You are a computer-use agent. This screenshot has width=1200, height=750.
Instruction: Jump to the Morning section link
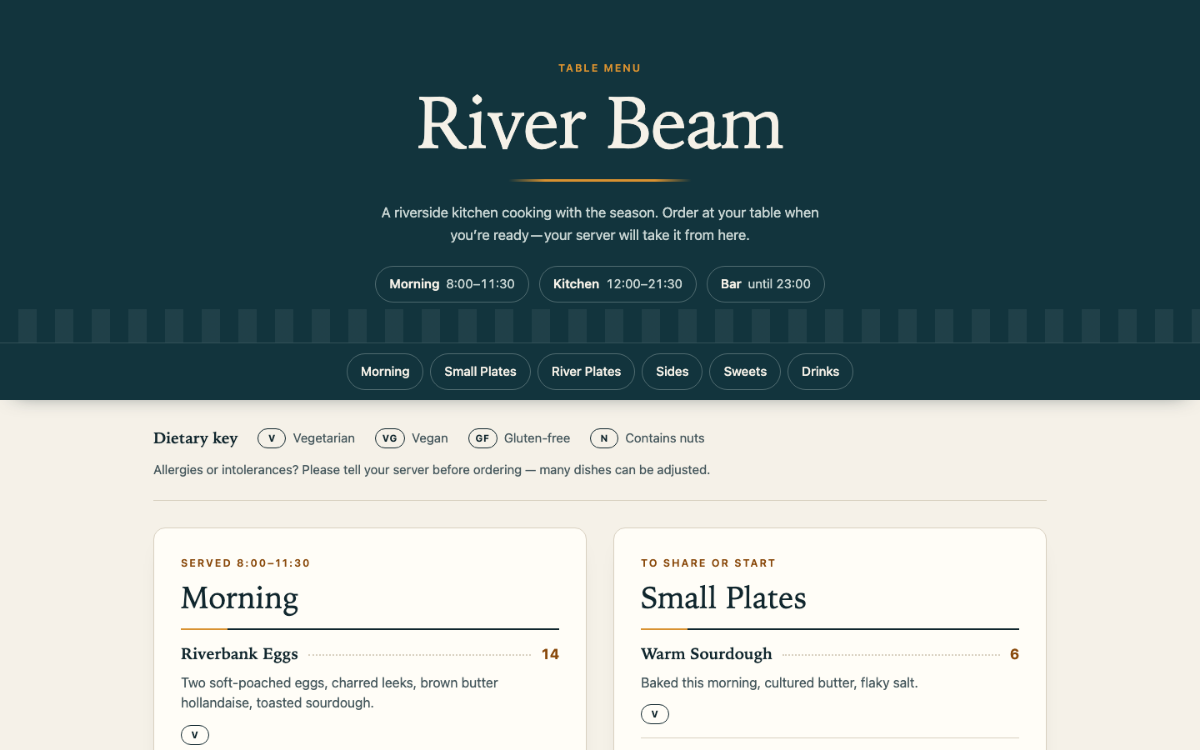(x=385, y=371)
